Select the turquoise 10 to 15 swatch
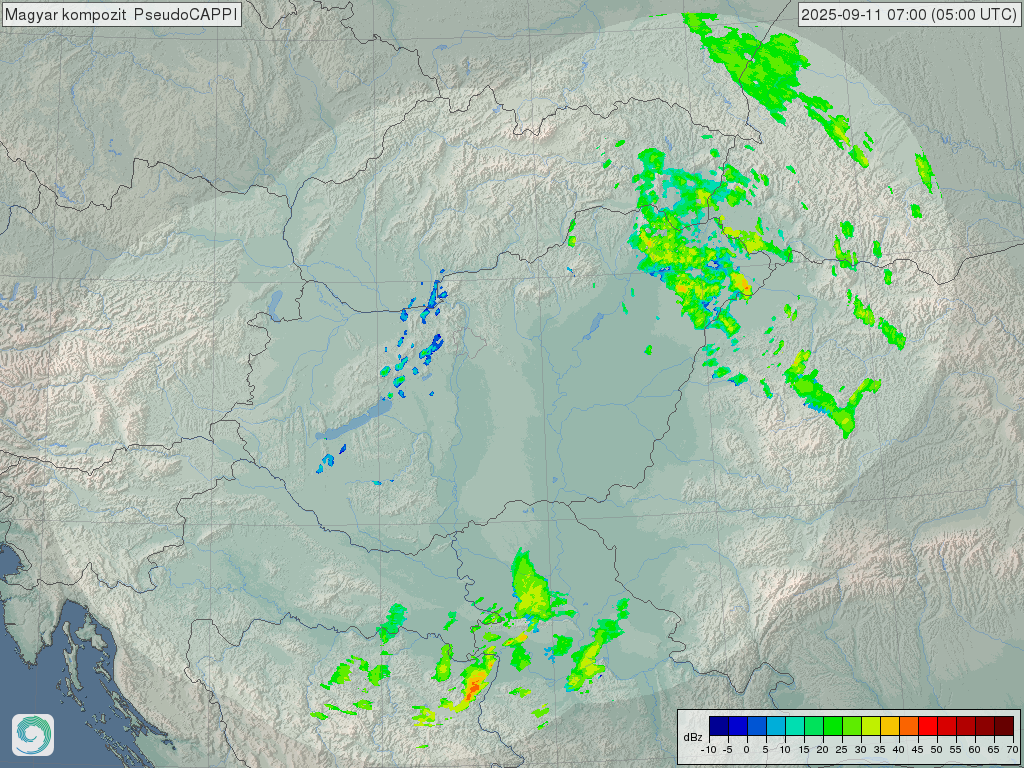This screenshot has height=768, width=1024. pos(795,726)
